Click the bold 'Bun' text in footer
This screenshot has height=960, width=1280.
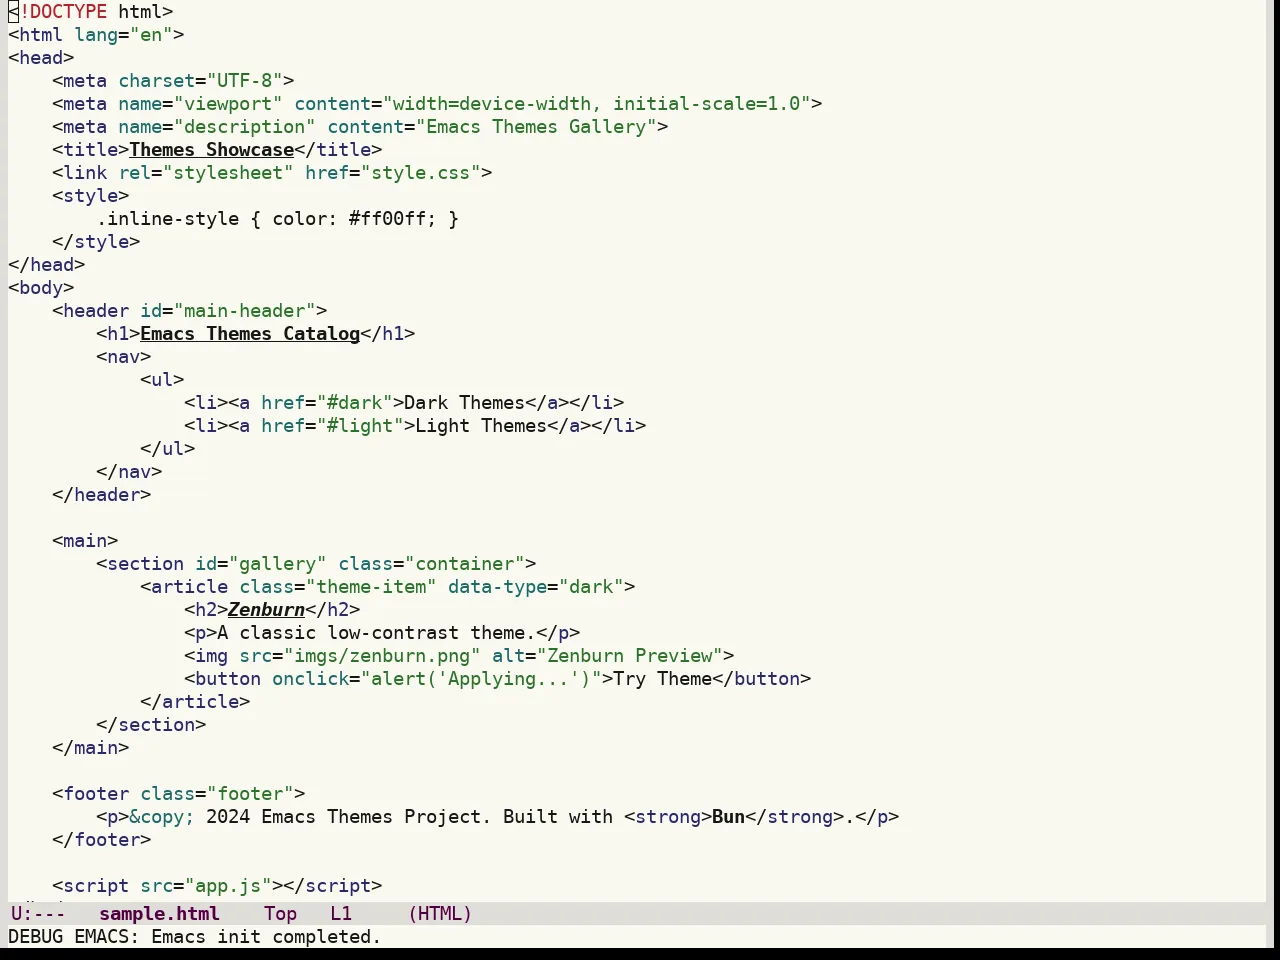click(729, 817)
